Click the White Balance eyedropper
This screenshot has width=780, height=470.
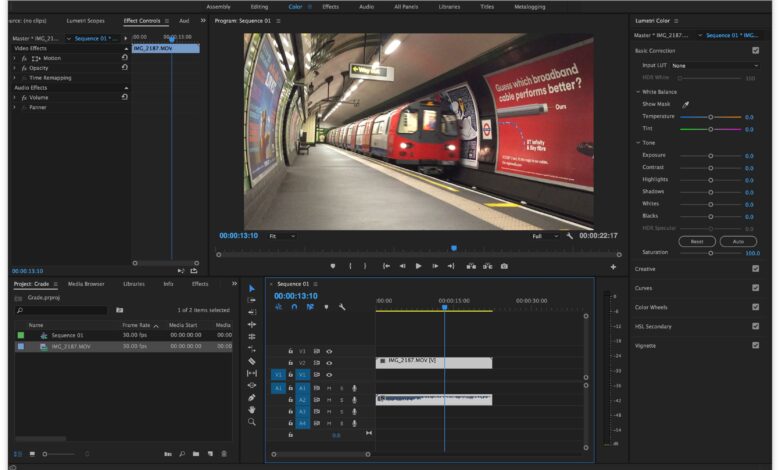click(x=686, y=104)
